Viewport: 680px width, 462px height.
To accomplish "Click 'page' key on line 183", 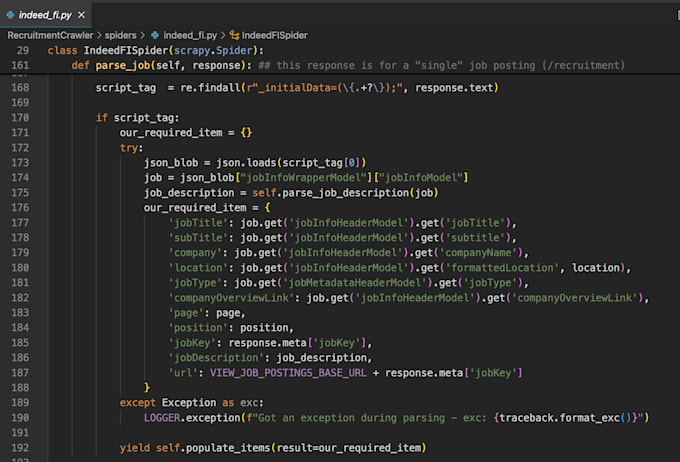I will (x=186, y=313).
